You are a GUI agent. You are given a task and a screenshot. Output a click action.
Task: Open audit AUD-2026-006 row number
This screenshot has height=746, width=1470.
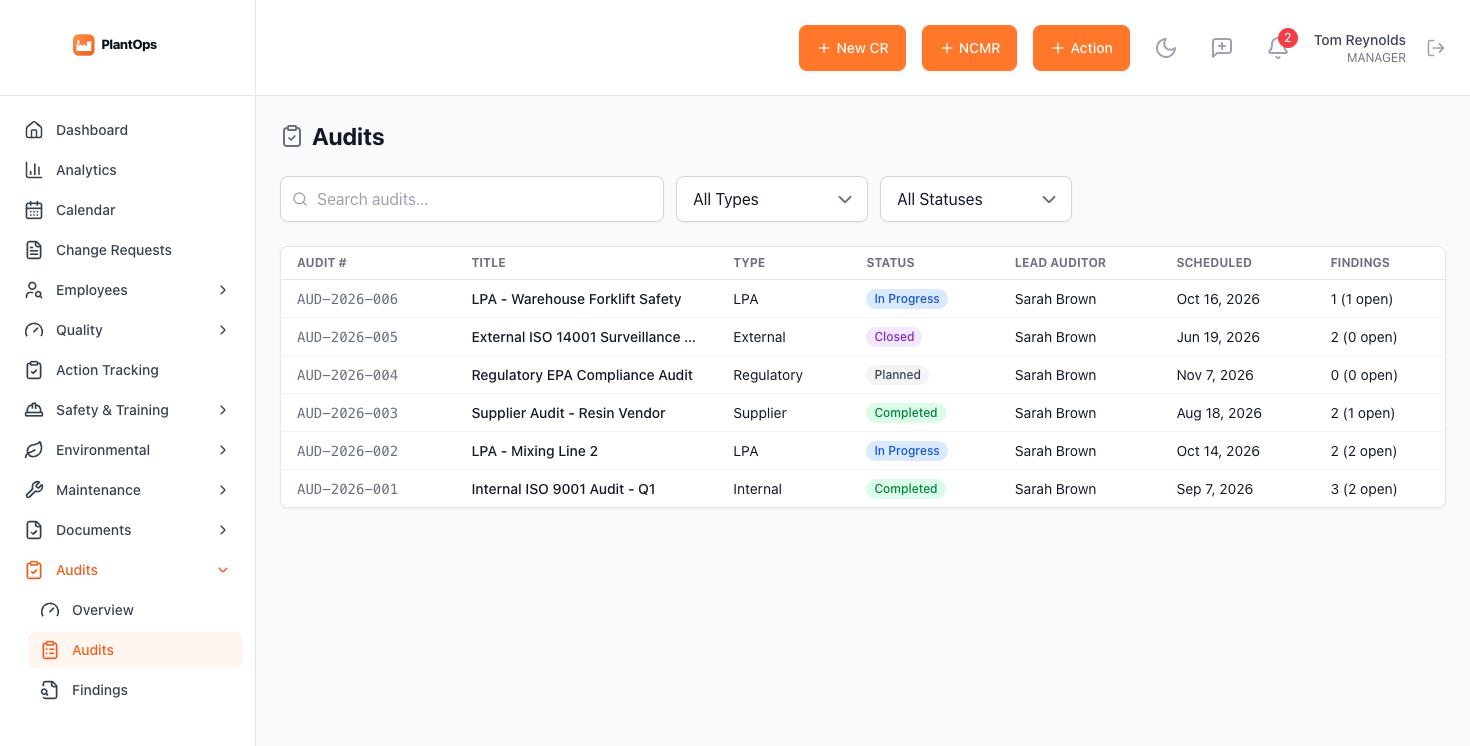347,299
